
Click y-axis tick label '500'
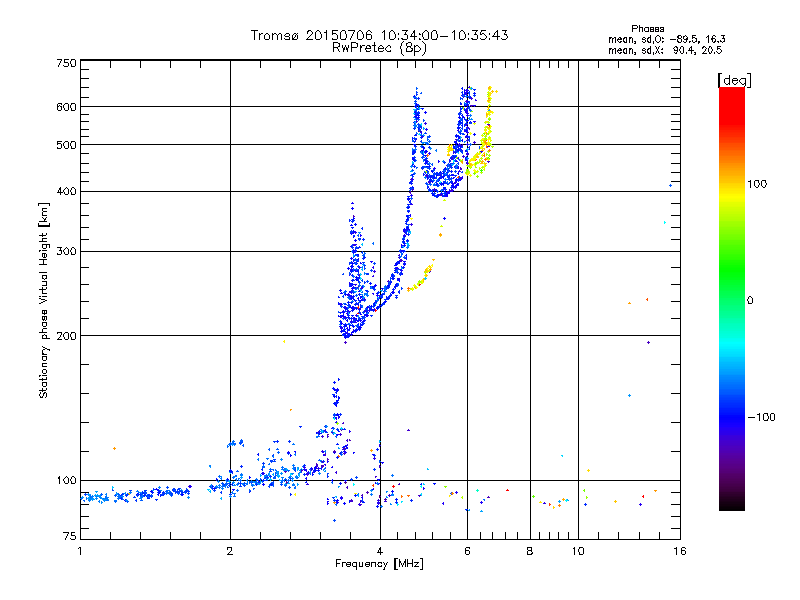(x=66, y=145)
